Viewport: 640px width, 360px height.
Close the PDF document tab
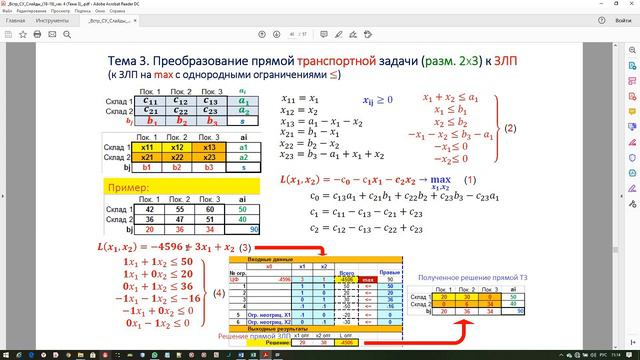coord(135,20)
